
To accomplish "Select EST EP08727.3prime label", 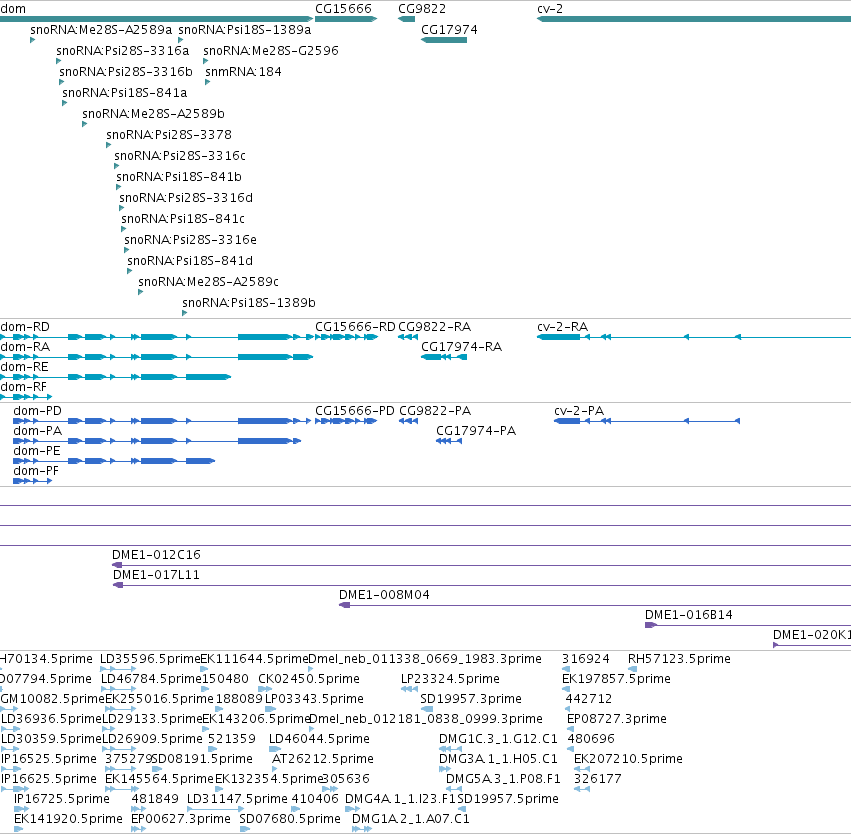I will [617, 719].
